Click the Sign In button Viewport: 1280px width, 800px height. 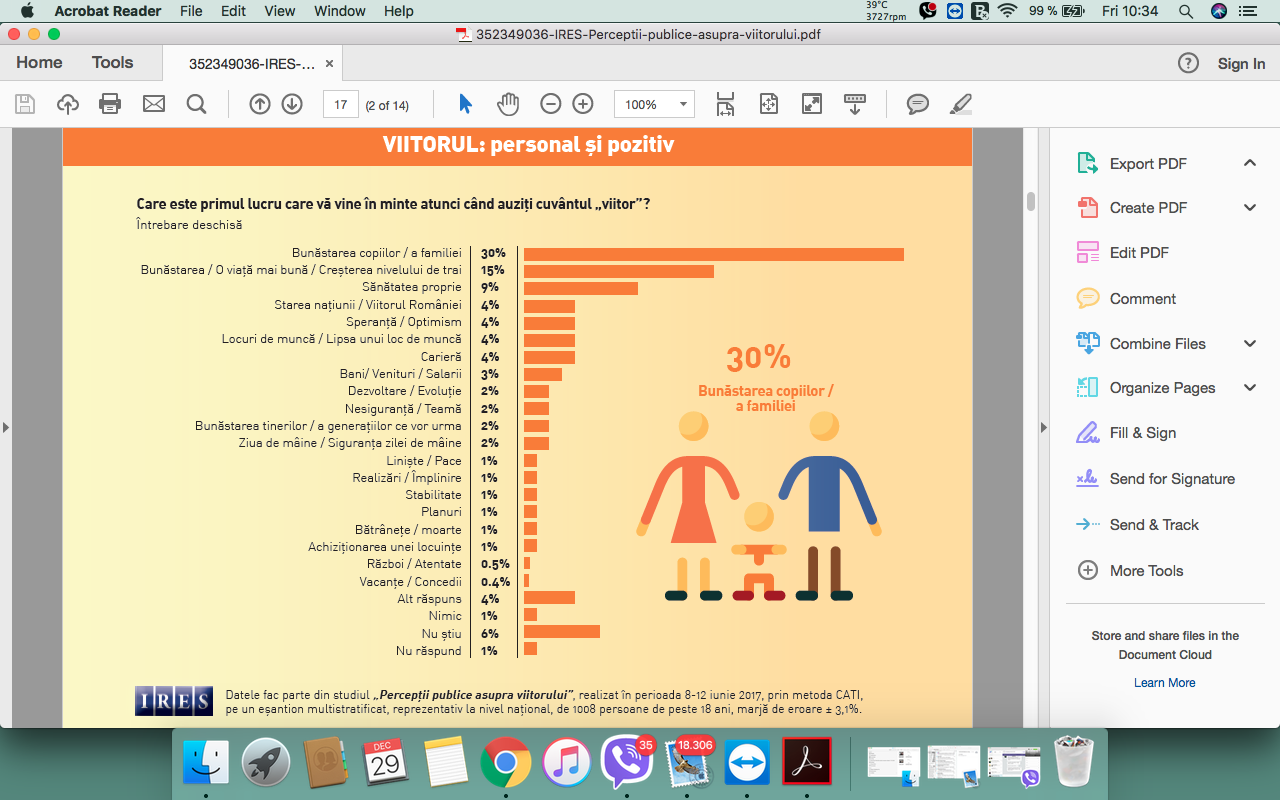click(x=1241, y=63)
